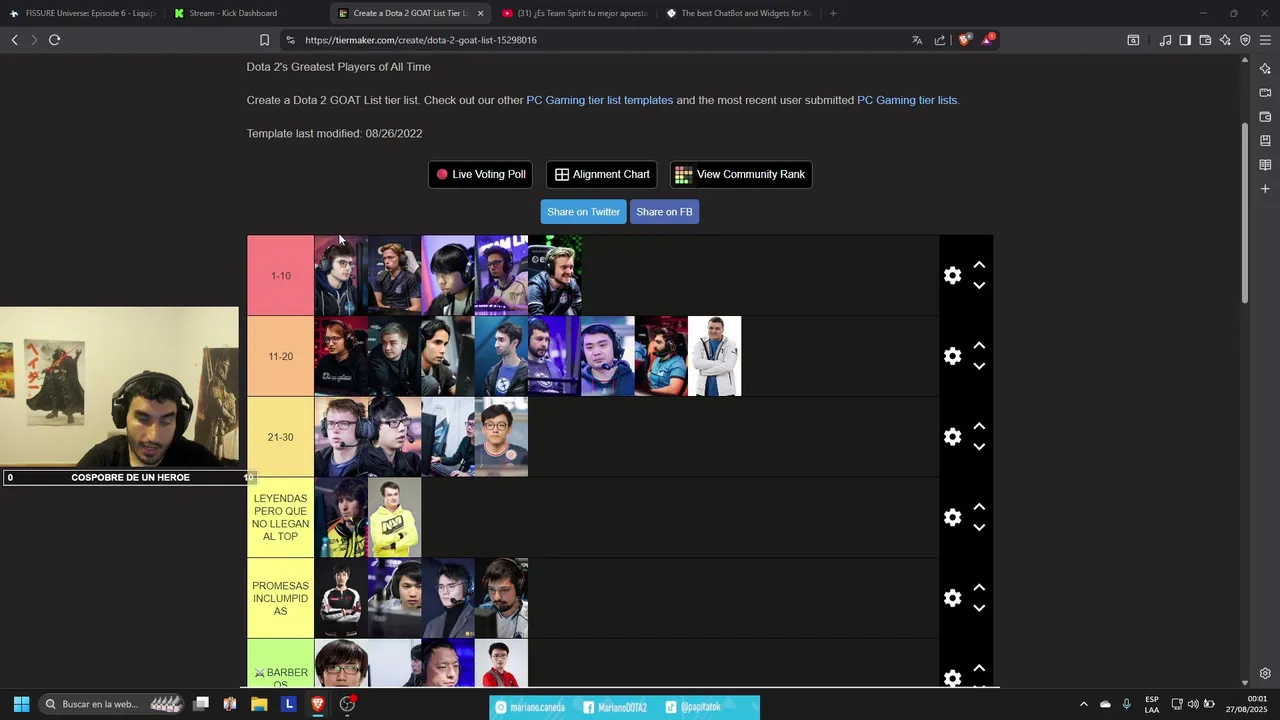Click the Buscar en la web search box
The width and height of the screenshot is (1280, 720).
[x=112, y=704]
